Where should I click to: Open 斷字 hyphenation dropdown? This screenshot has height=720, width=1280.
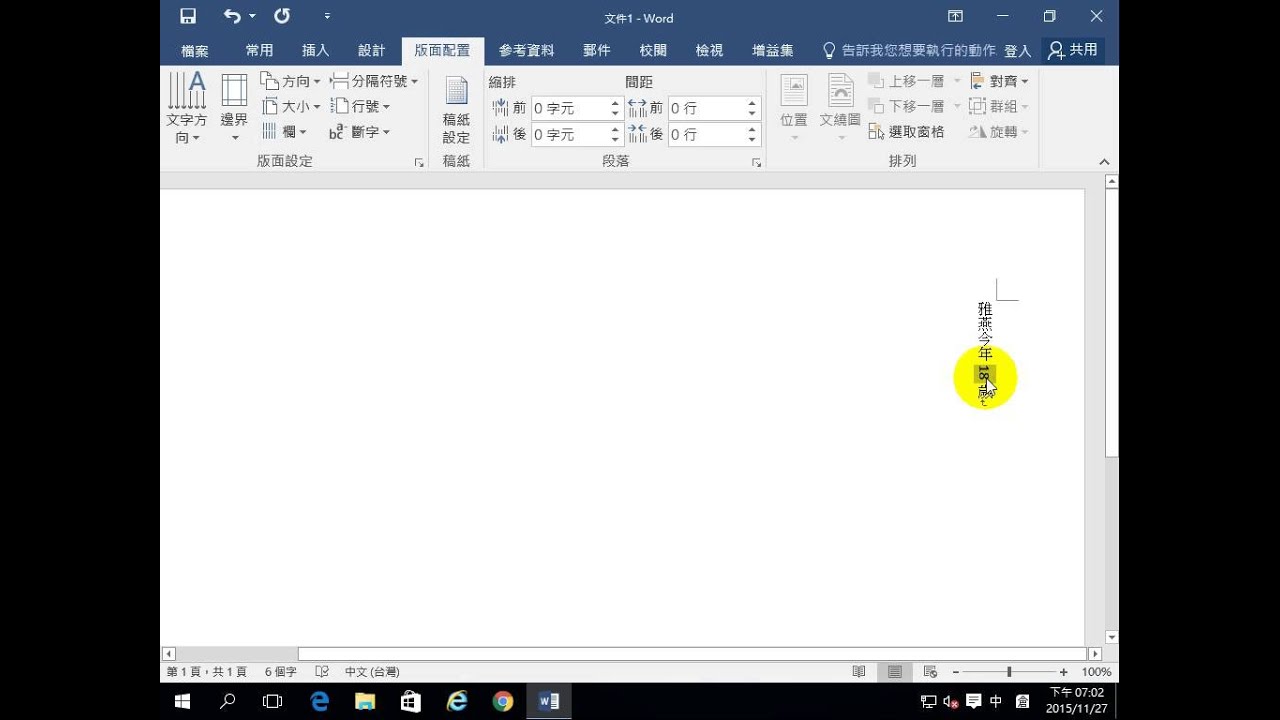tap(360, 131)
